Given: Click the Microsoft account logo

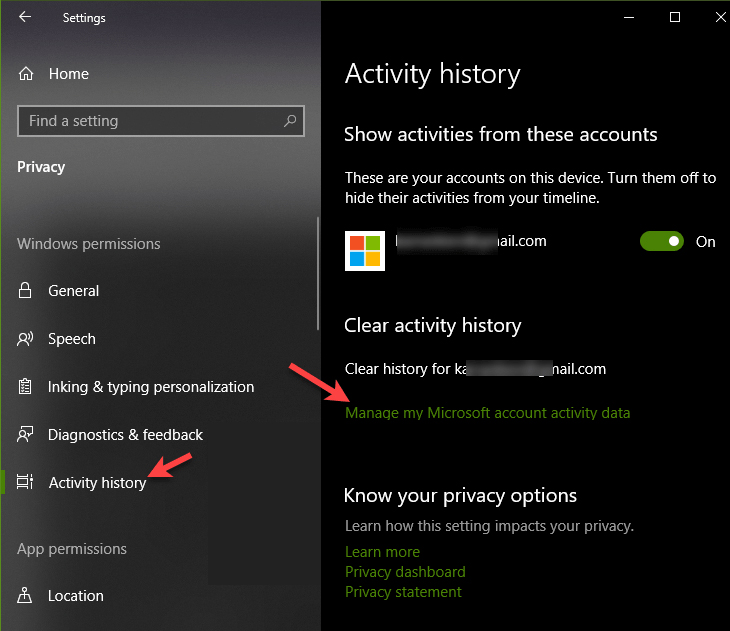Looking at the screenshot, I should coord(365,250).
